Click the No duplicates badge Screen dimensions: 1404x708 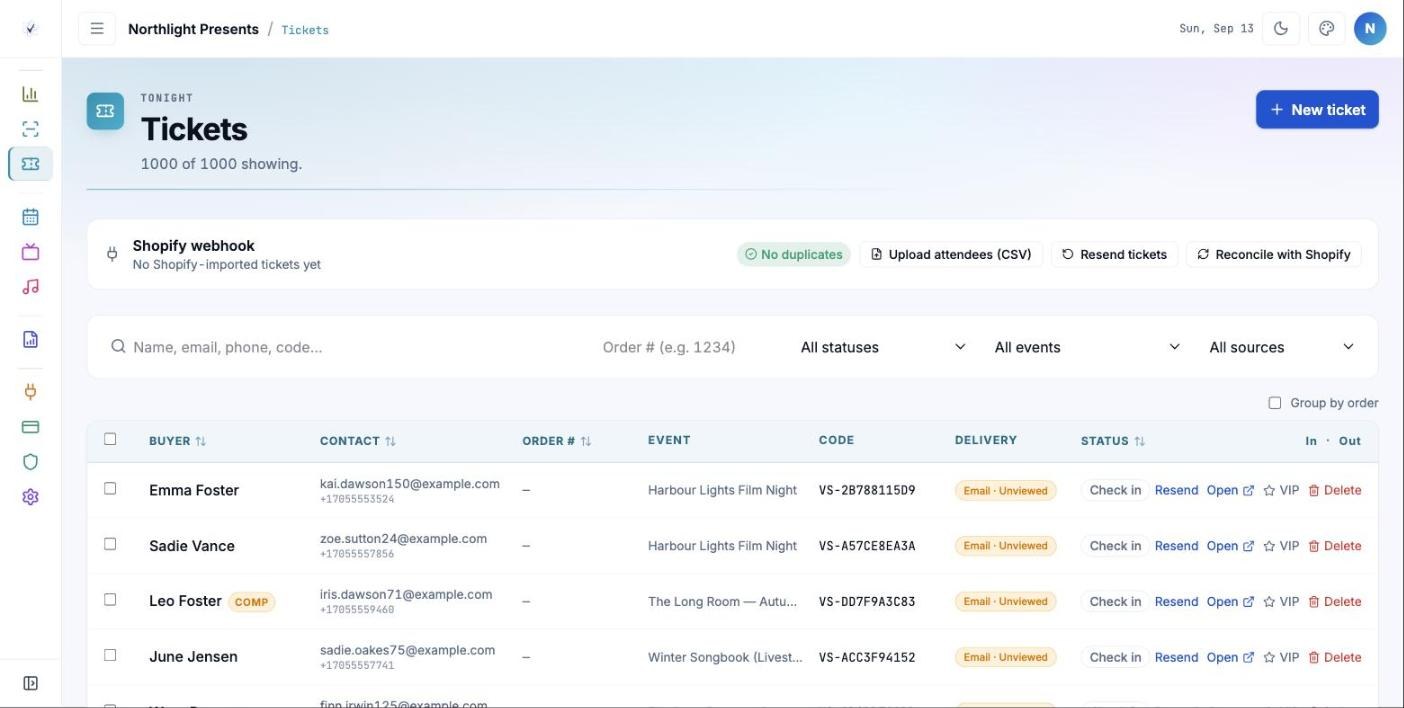click(794, 254)
